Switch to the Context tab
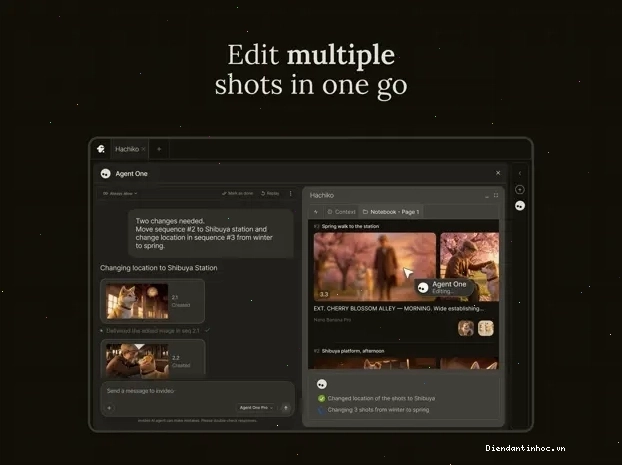Screen dimensions: 622x465 341,212
